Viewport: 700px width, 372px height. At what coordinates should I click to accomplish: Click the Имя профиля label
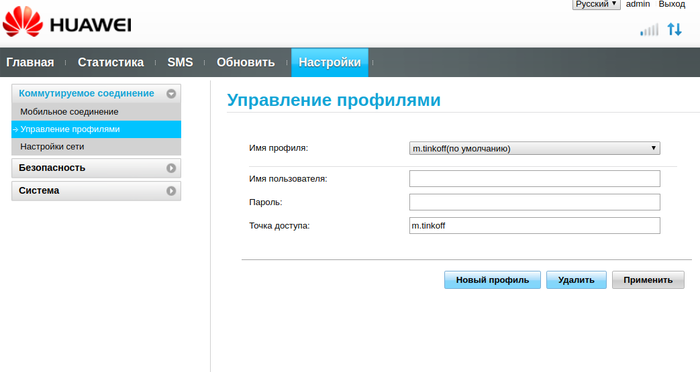pos(279,148)
